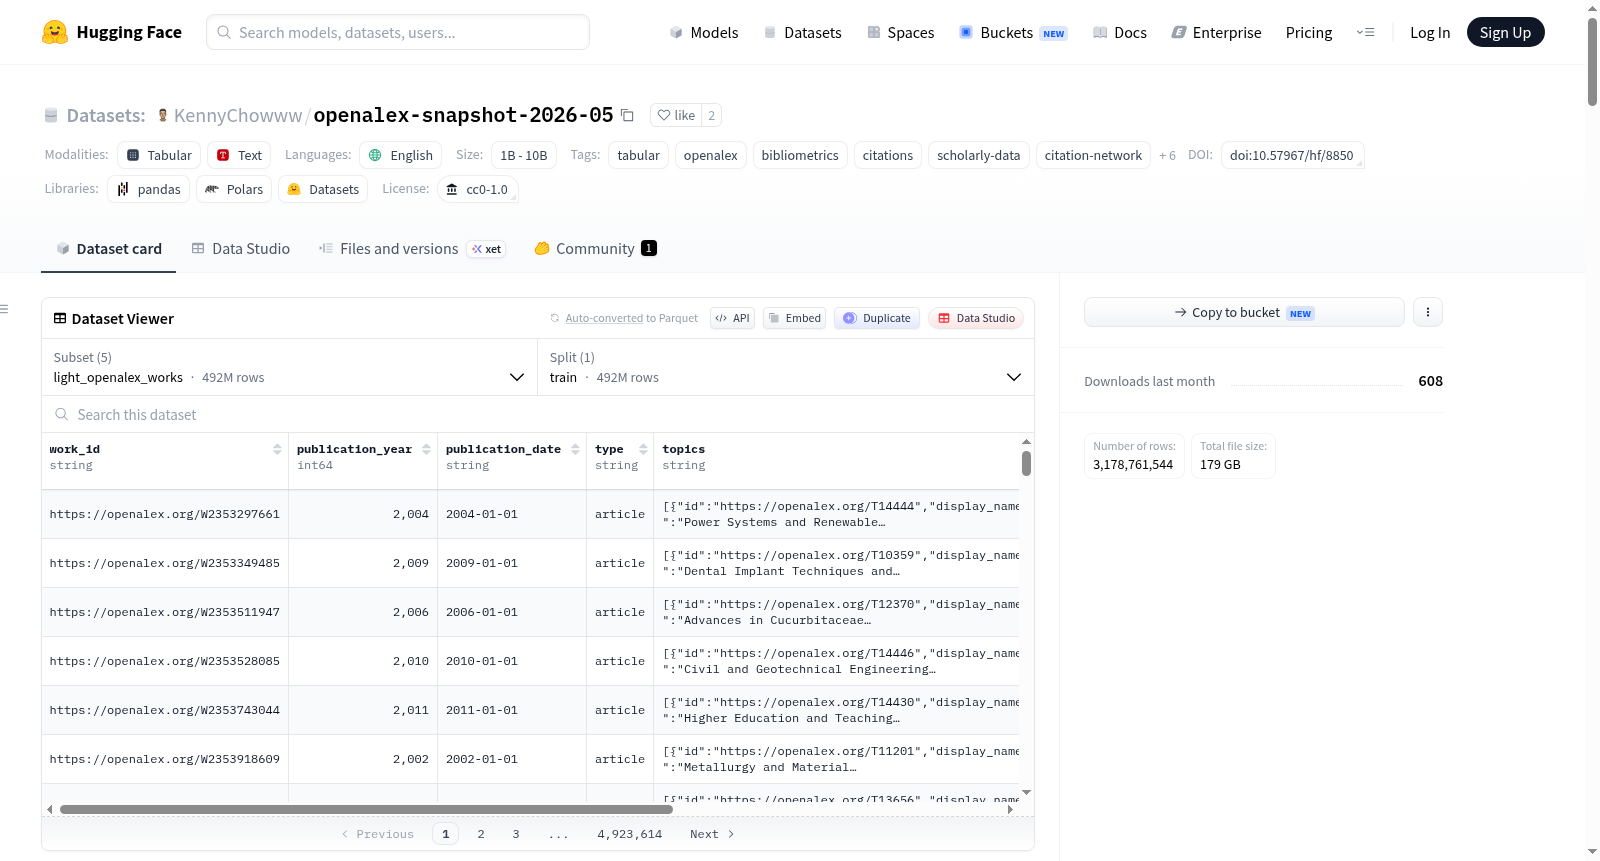Sort by publication_date column arrows
This screenshot has width=1600, height=861.
tap(575, 449)
